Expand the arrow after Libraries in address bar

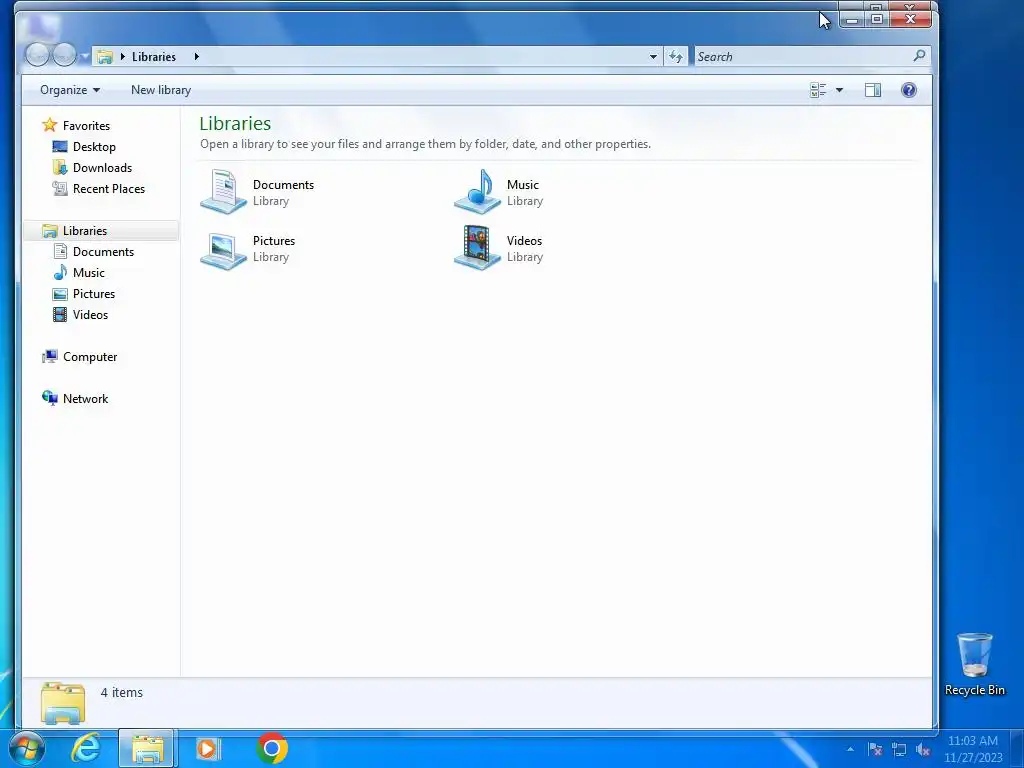(196, 57)
